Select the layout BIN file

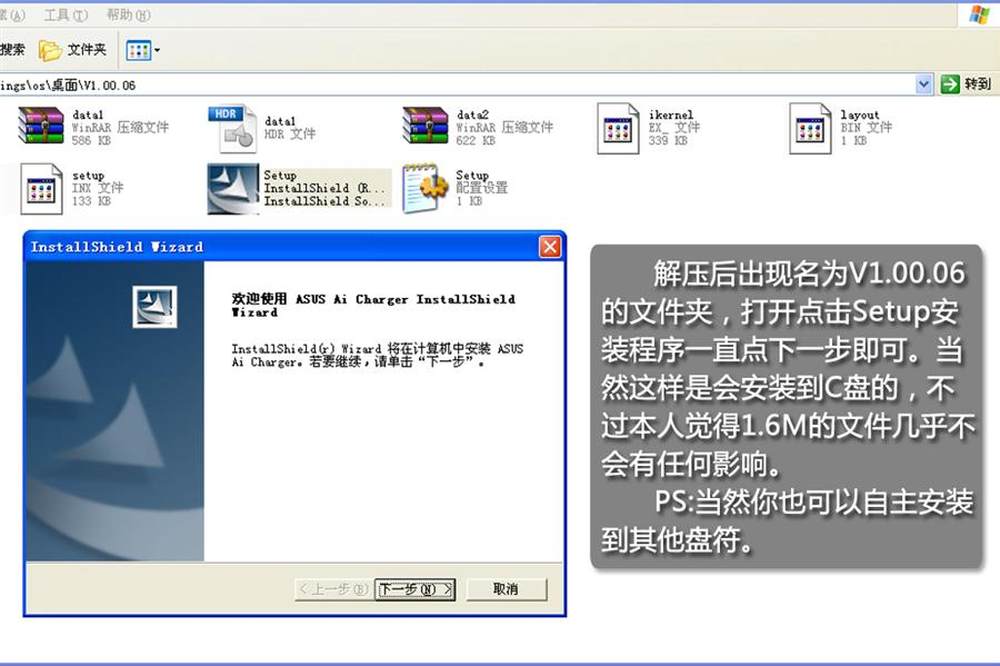click(x=841, y=128)
